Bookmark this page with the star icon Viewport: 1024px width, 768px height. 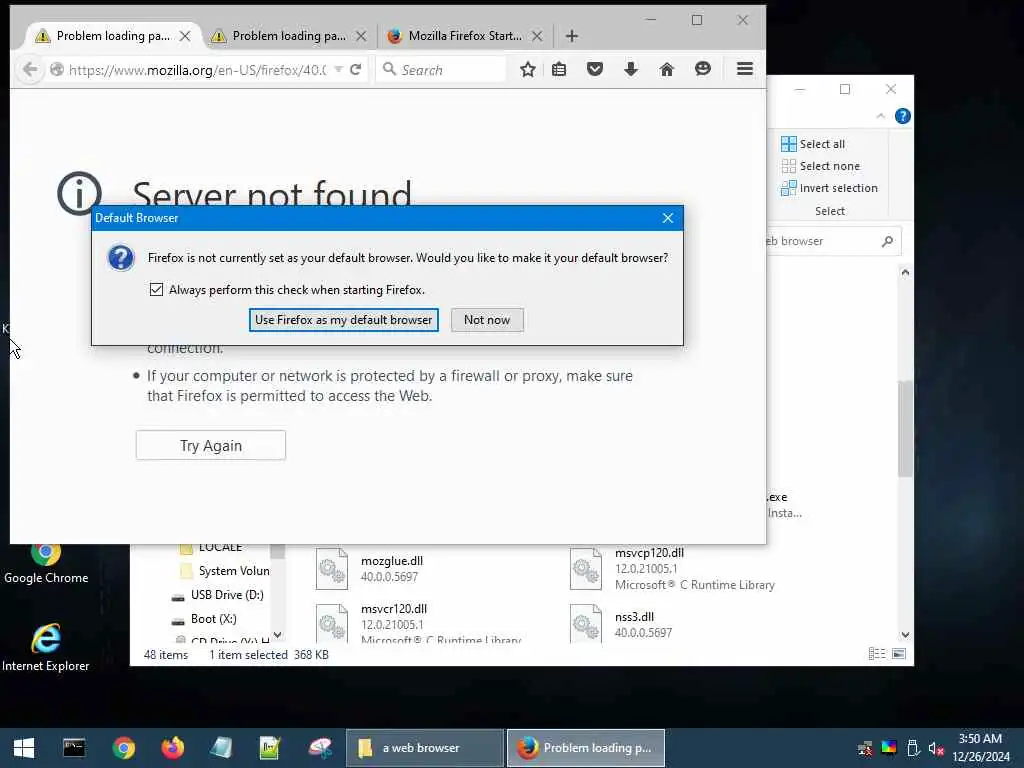pyautogui.click(x=528, y=69)
